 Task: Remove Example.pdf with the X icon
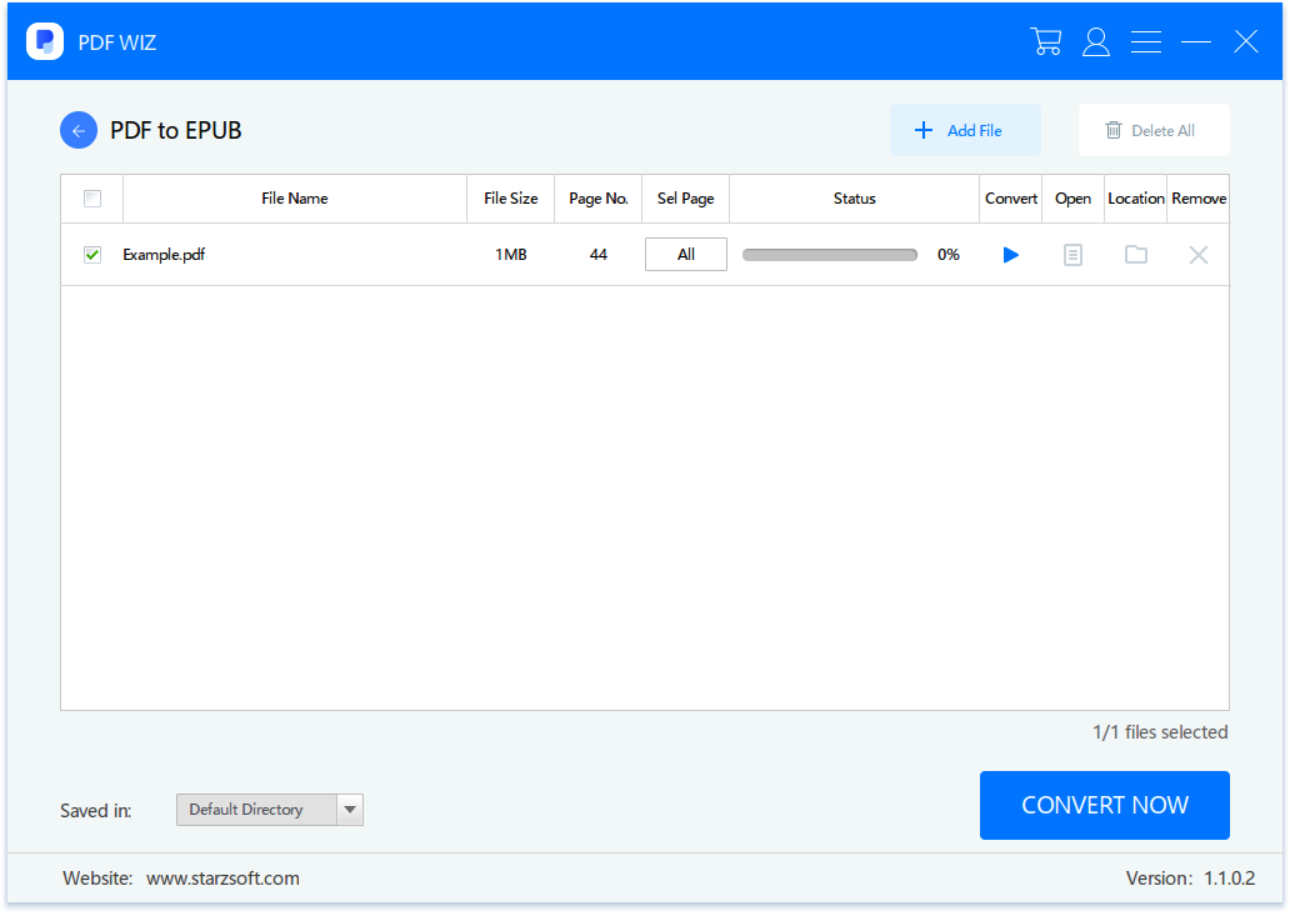point(1198,255)
